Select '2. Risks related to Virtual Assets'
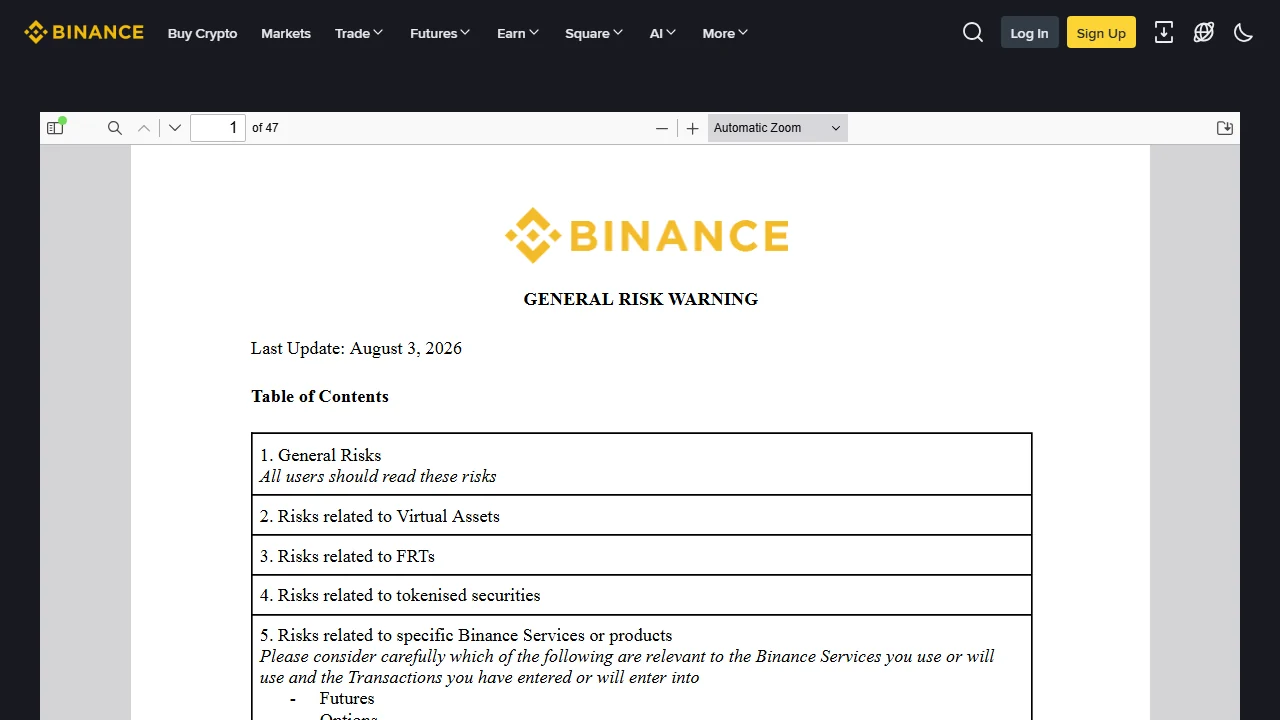Screen dimensions: 1280x720 (x=642, y=516)
